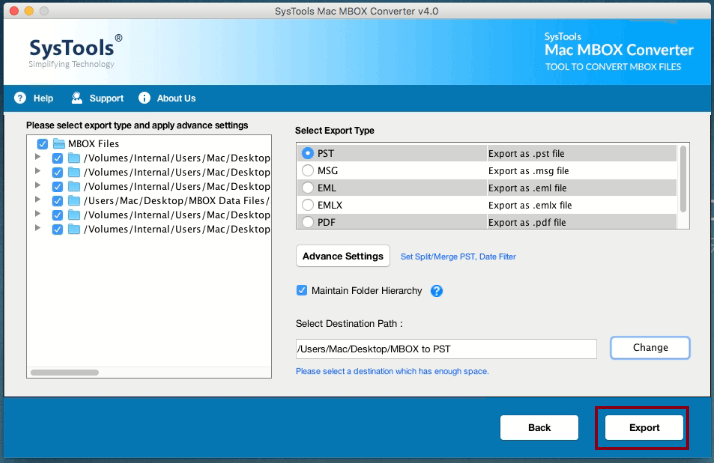This screenshot has height=463, width=714.
Task: Select EML as the export type
Action: tap(308, 188)
